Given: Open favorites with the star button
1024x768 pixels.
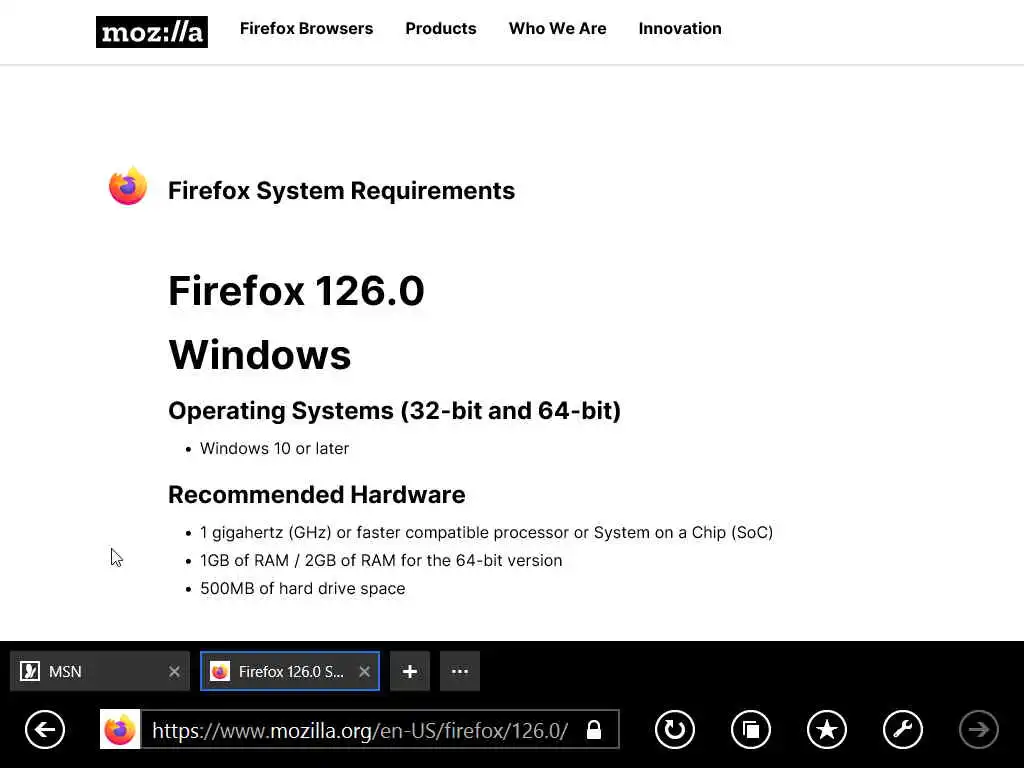Looking at the screenshot, I should pos(827,729).
